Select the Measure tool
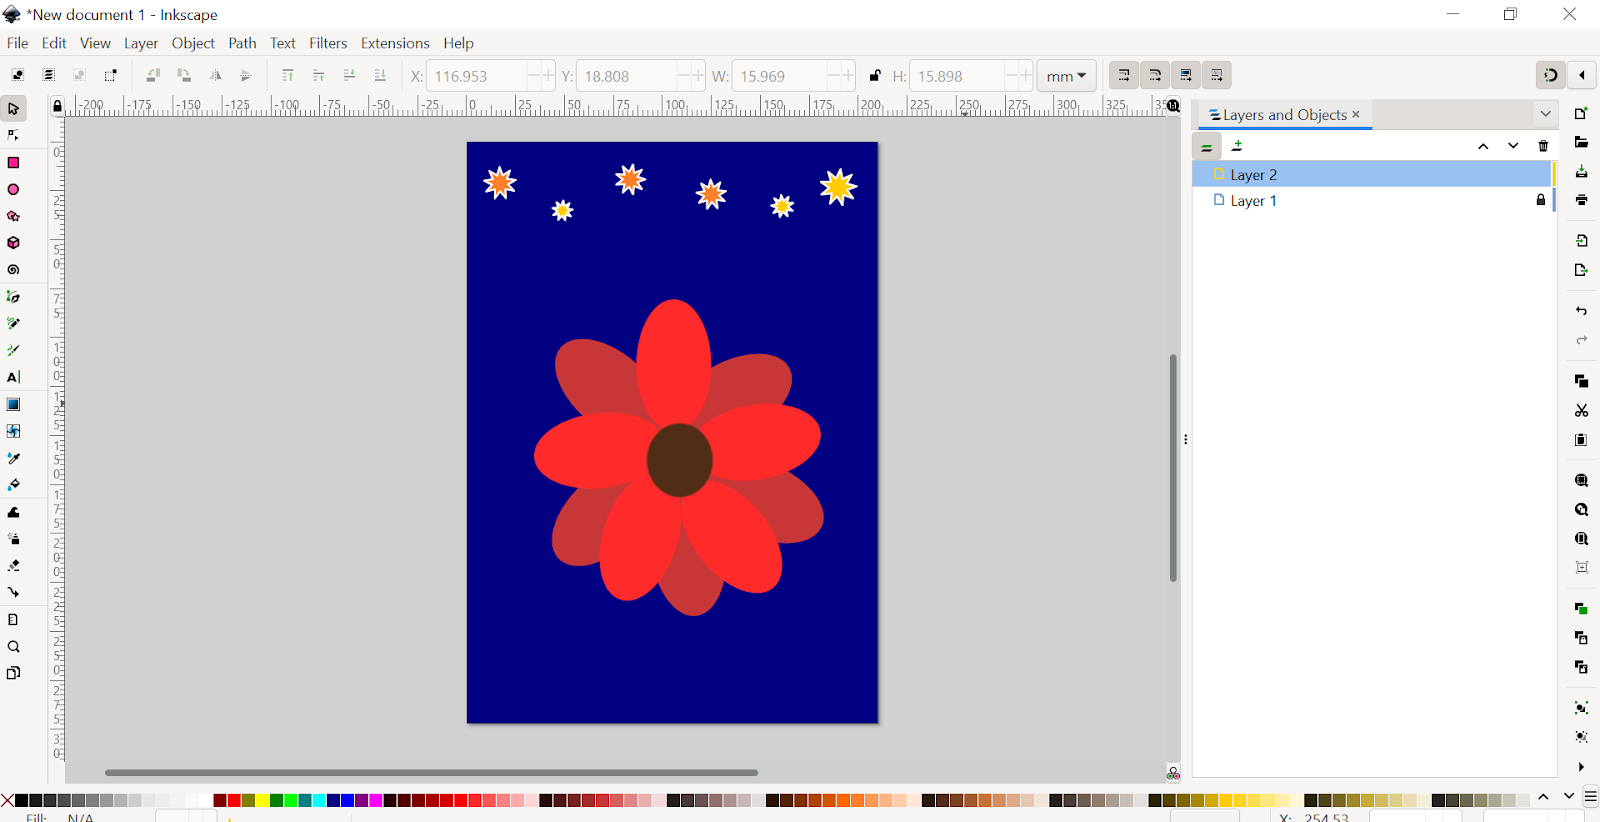The height and width of the screenshot is (822, 1600). click(x=14, y=619)
